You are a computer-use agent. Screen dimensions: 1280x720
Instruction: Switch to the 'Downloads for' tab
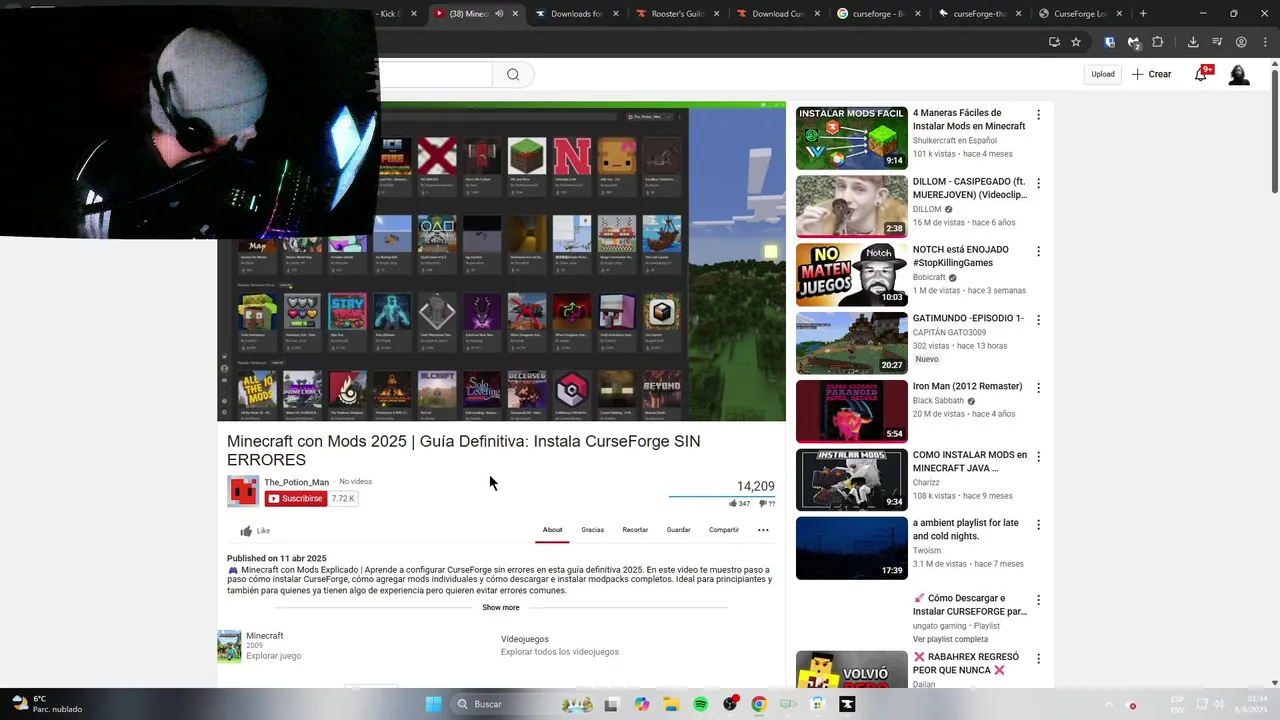pyautogui.click(x=578, y=14)
